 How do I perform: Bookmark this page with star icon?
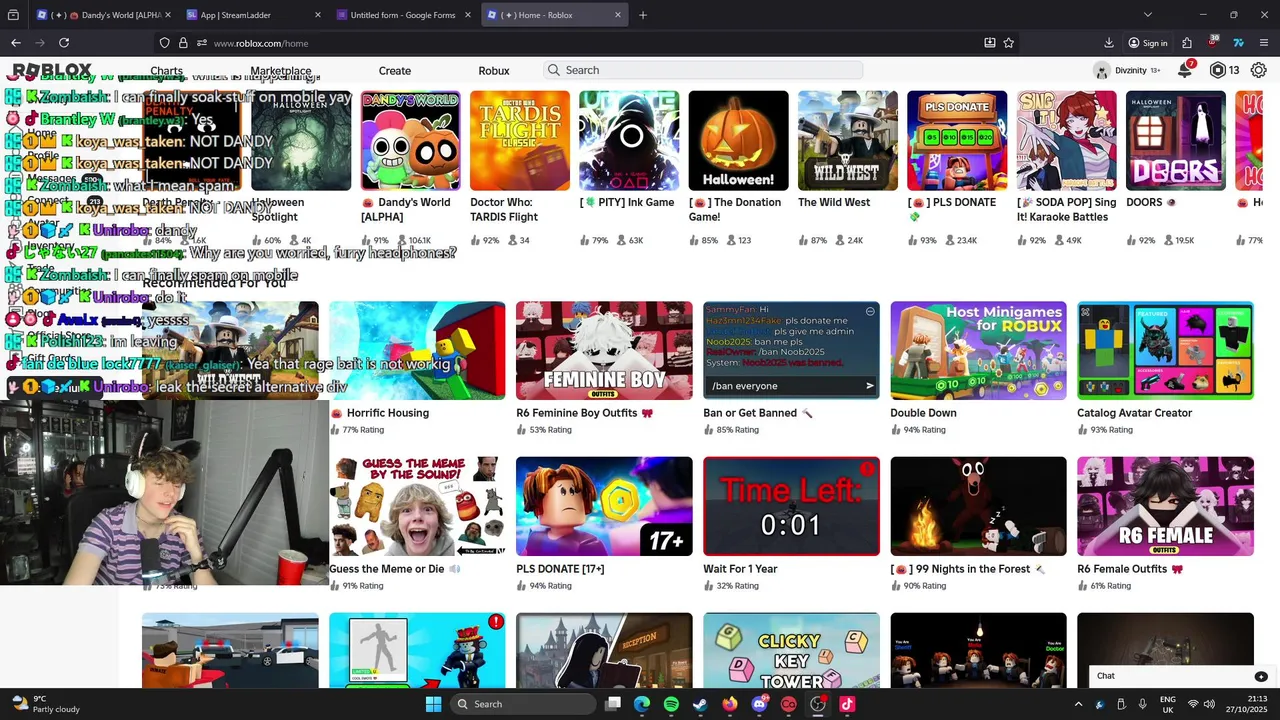pyautogui.click(x=1009, y=43)
